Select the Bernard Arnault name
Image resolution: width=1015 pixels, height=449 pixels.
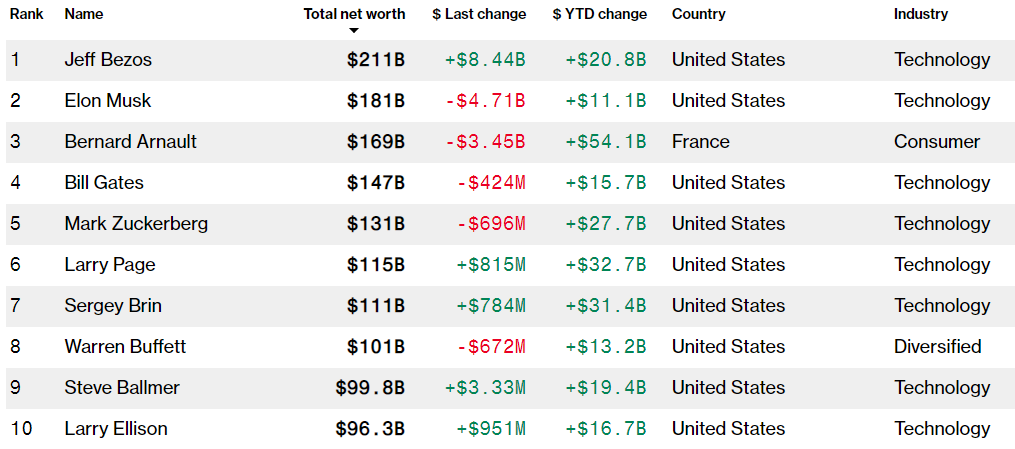[130, 142]
